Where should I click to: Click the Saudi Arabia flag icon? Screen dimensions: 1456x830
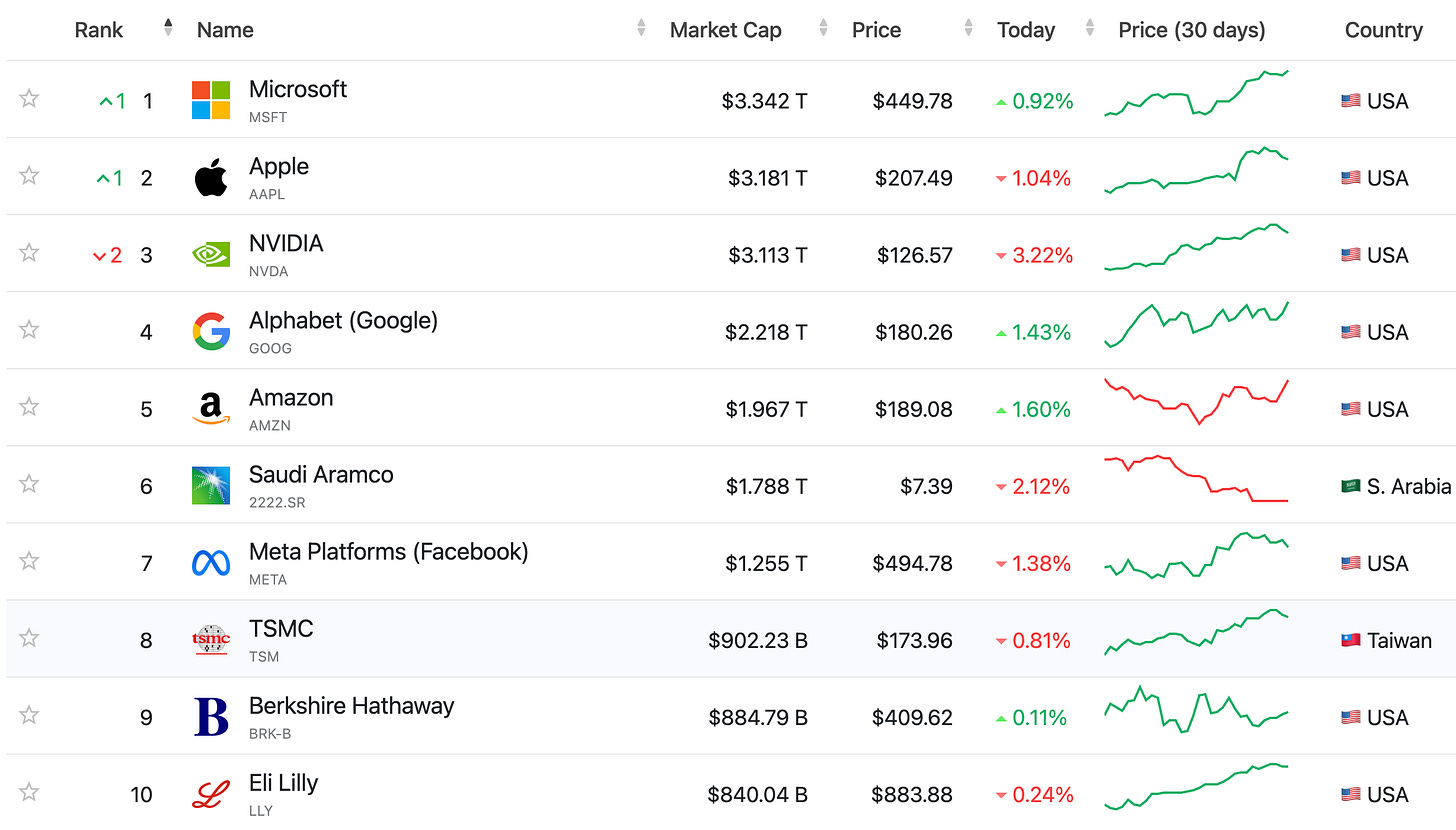(x=1351, y=486)
